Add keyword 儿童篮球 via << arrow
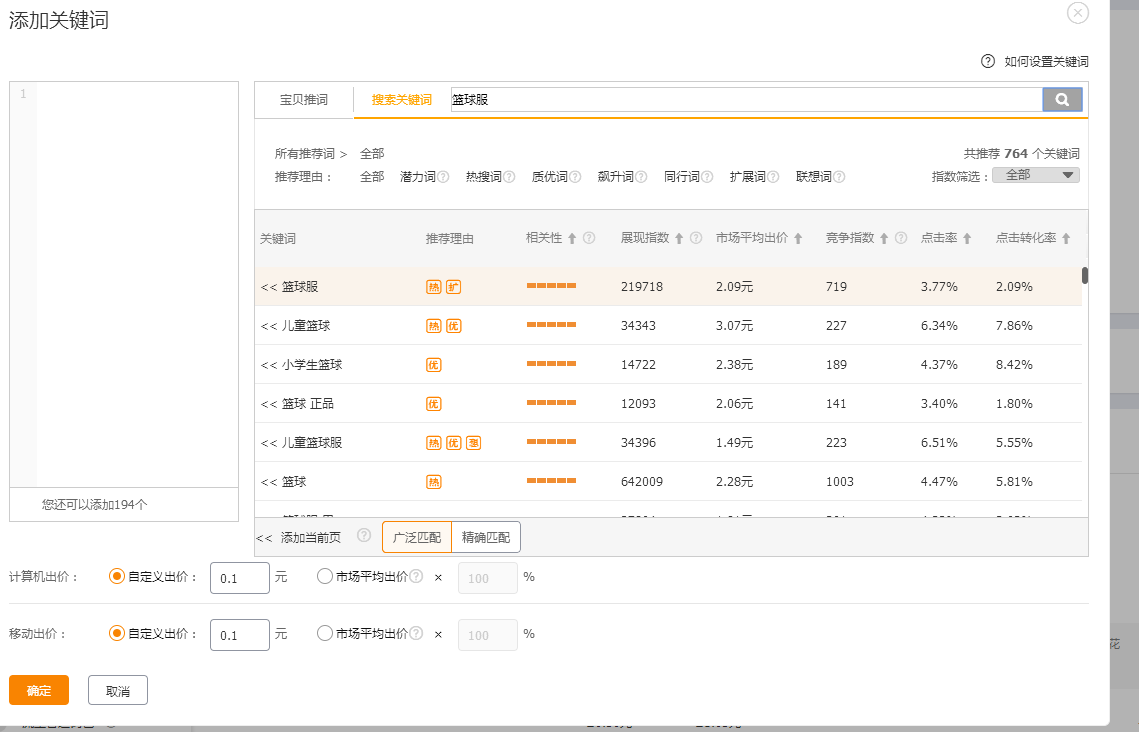The image size is (1139, 732). [268, 326]
